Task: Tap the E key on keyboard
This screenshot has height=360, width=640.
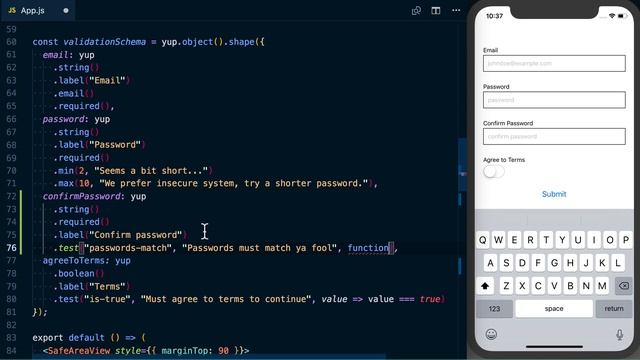Action: [514, 240]
